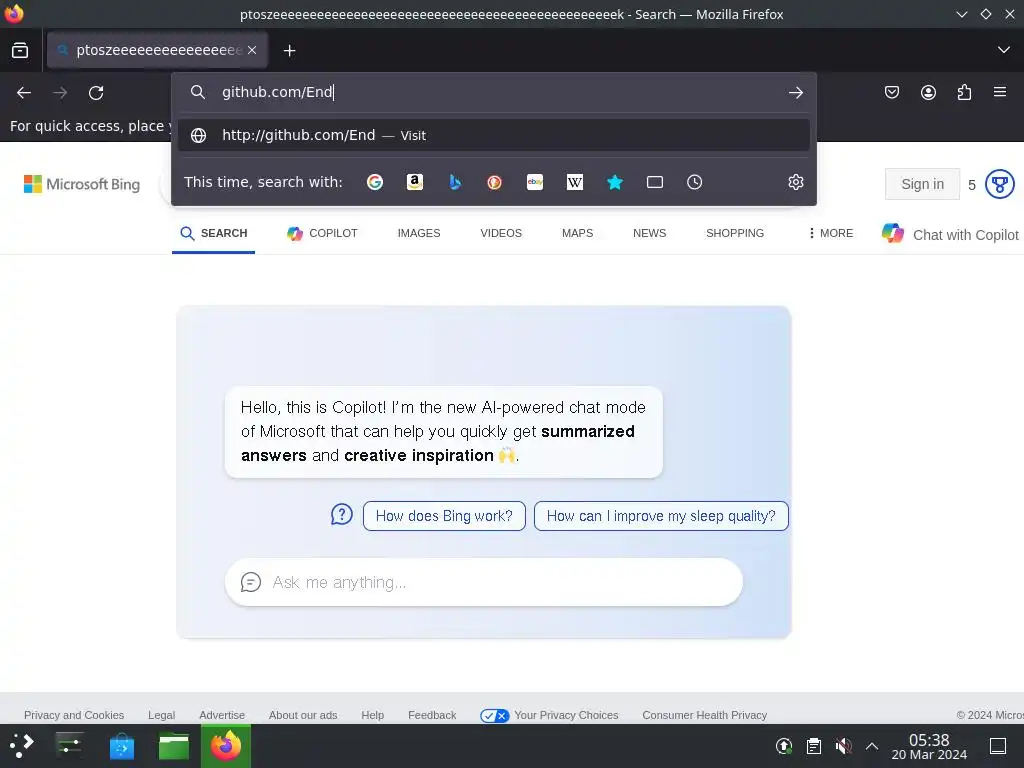Open Consumer Health Privacy link
The width and height of the screenshot is (1024, 768).
[x=705, y=715]
